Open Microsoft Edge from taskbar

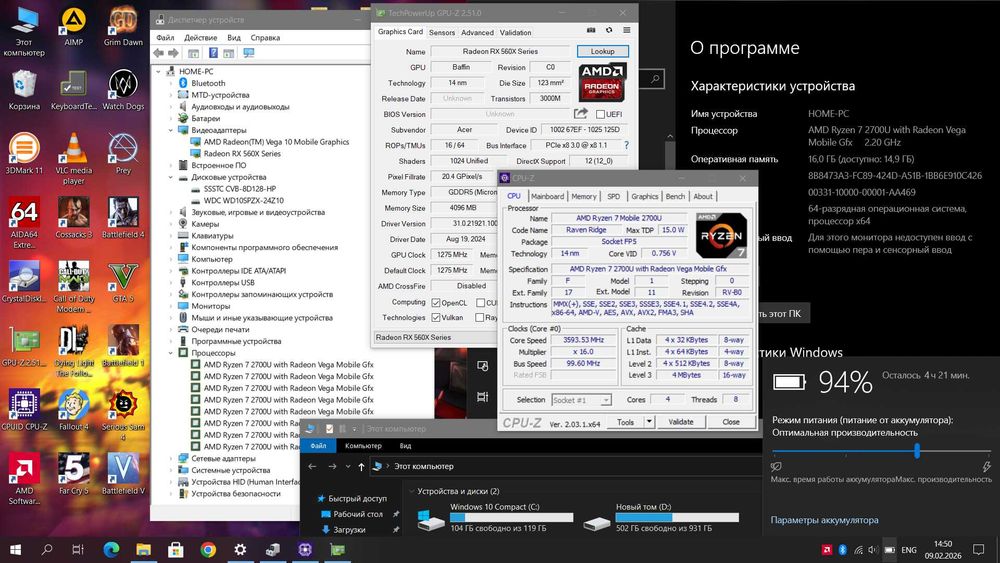(x=111, y=549)
